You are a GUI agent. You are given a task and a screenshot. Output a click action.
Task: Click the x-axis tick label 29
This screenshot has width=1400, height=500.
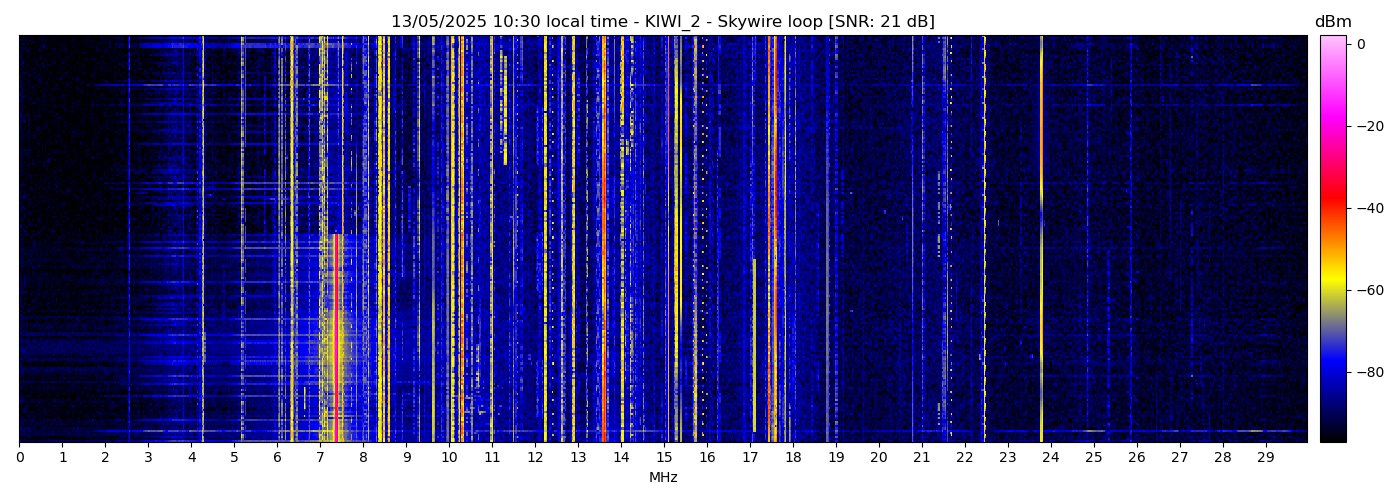point(1265,458)
